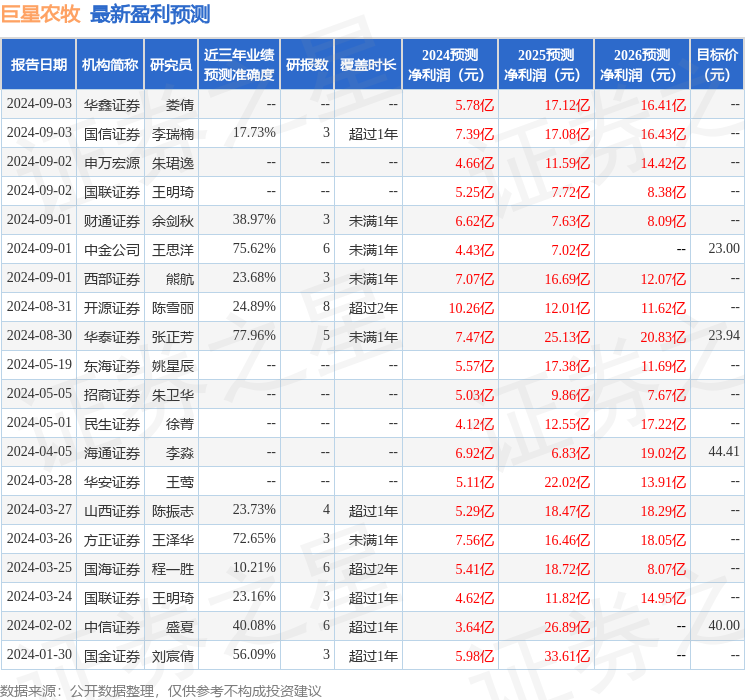Click analyst name 朱珺逸
Viewport: 745px width, 700px height.
pos(173,163)
